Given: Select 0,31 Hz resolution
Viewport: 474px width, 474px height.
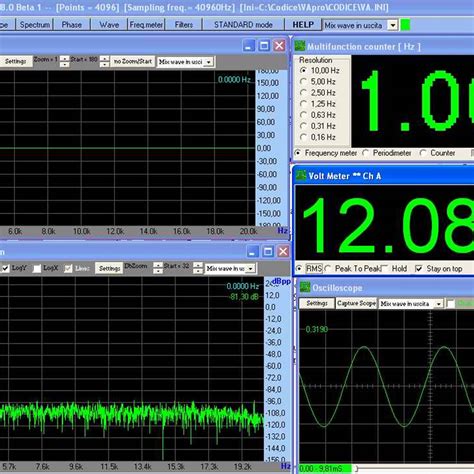Looking at the screenshot, I should pyautogui.click(x=303, y=126).
